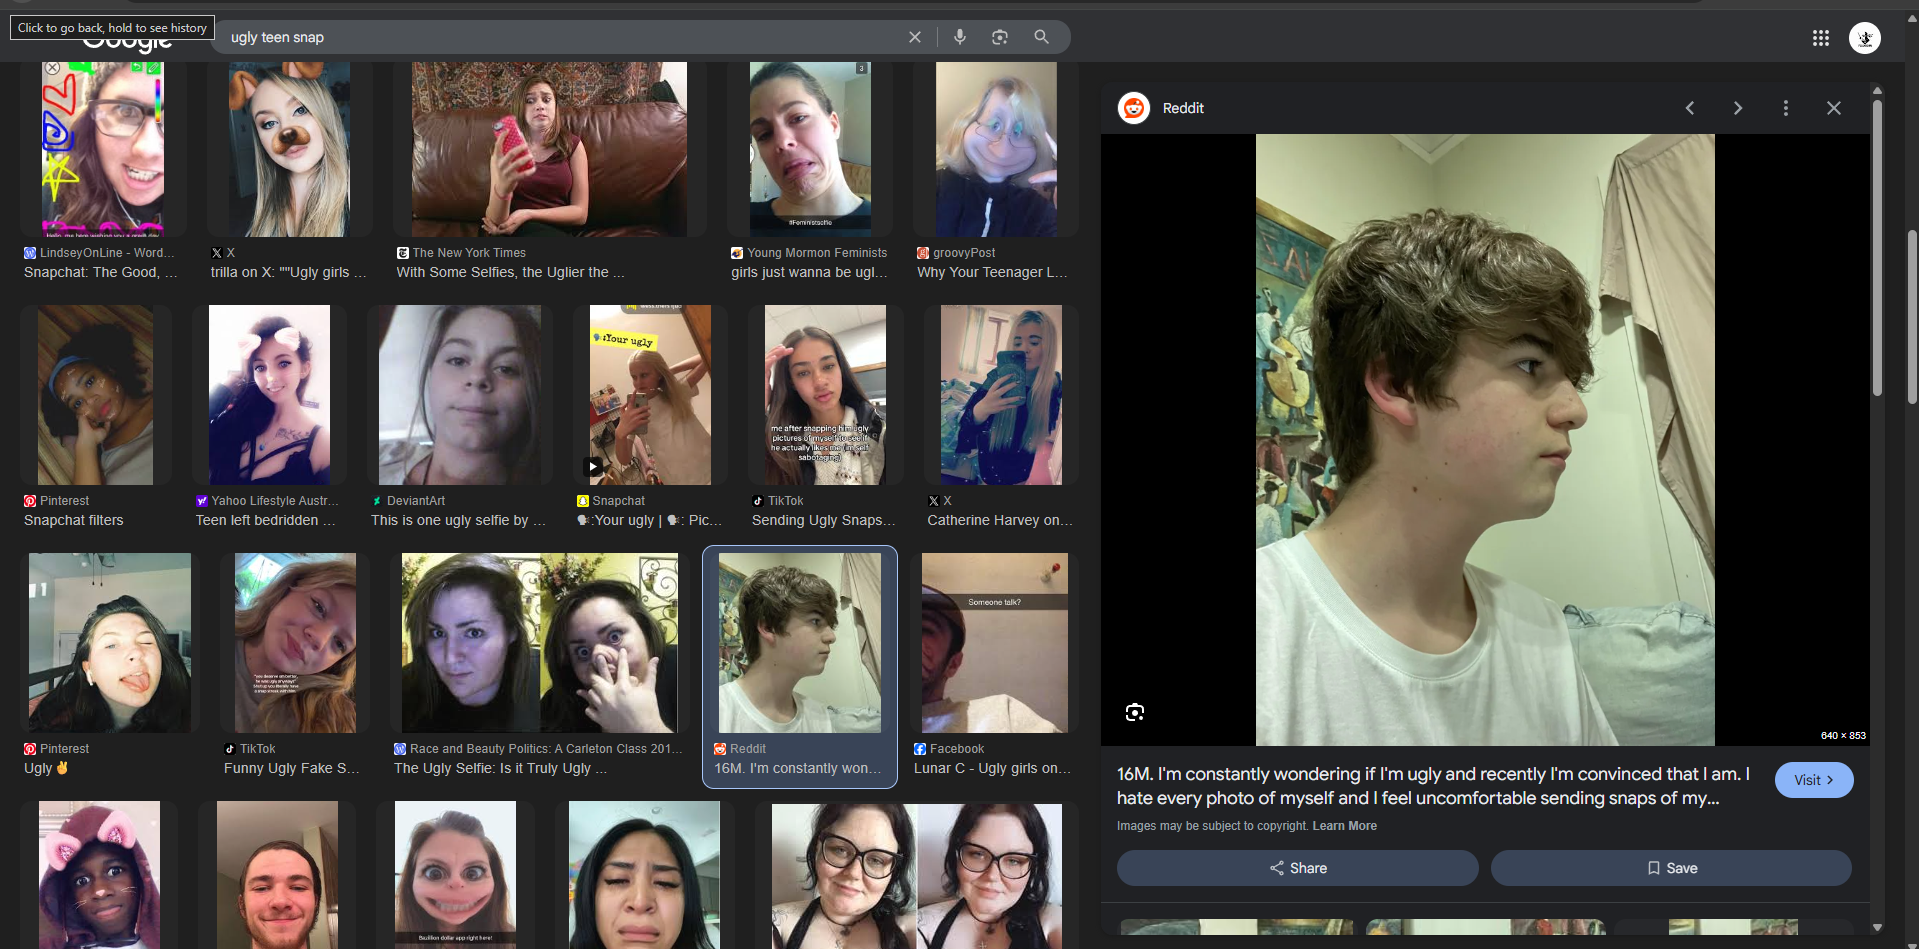Image resolution: width=1919 pixels, height=949 pixels.
Task: Open the Carleton Class 'Ugly Selfie' thumbnail
Action: pyautogui.click(x=539, y=643)
